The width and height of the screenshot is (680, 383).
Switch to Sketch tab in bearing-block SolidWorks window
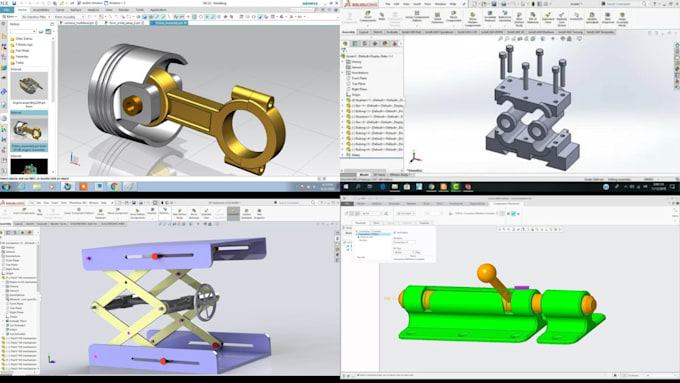378,32
